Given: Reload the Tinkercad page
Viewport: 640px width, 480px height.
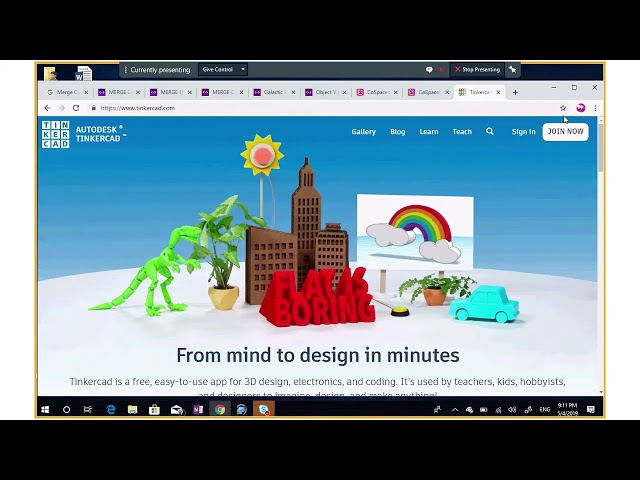Looking at the screenshot, I should [76, 108].
